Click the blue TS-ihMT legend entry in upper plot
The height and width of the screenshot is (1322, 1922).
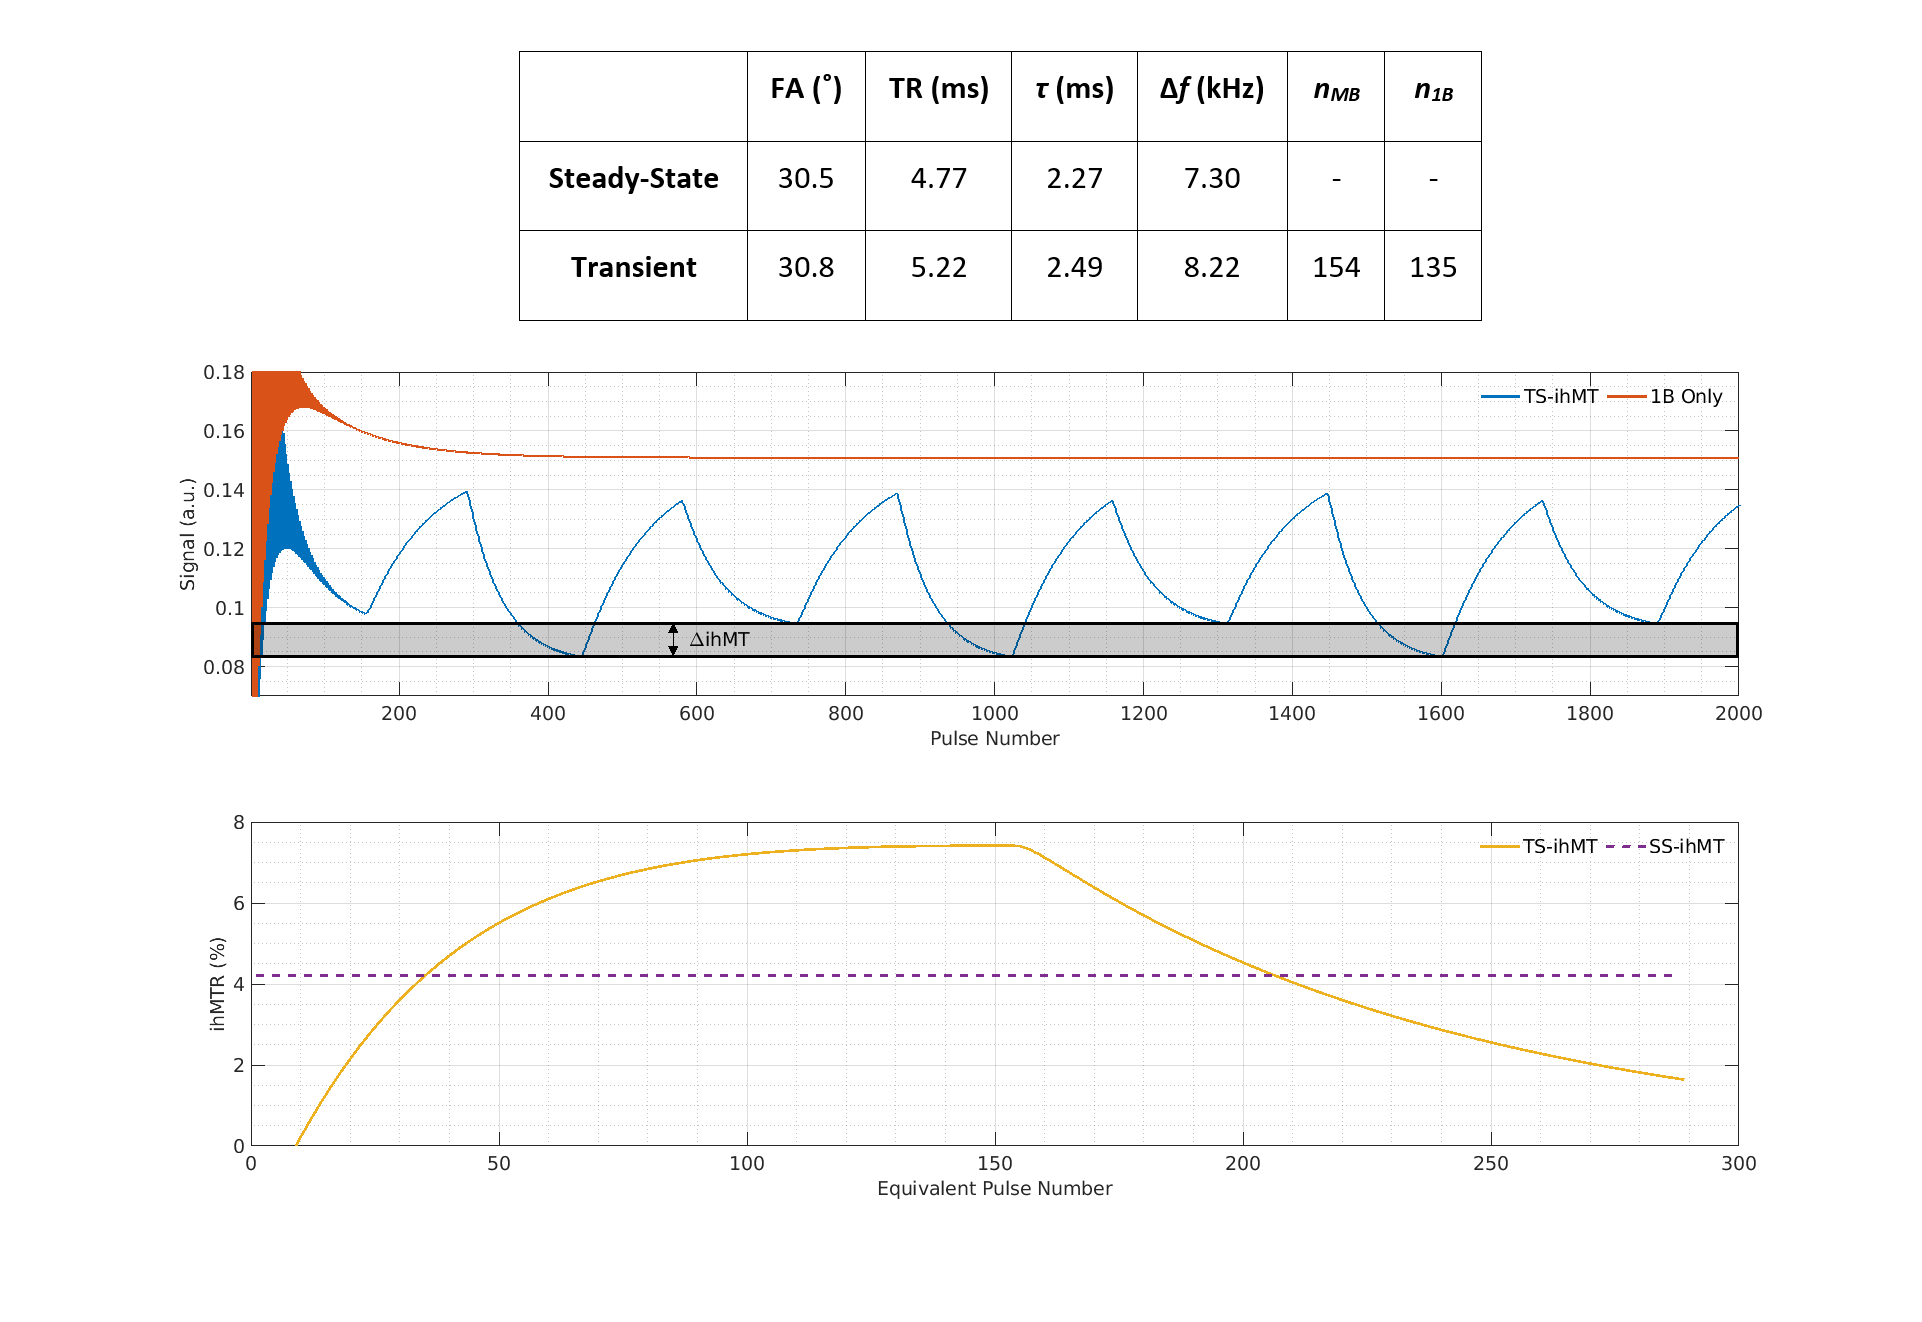coord(1559,397)
